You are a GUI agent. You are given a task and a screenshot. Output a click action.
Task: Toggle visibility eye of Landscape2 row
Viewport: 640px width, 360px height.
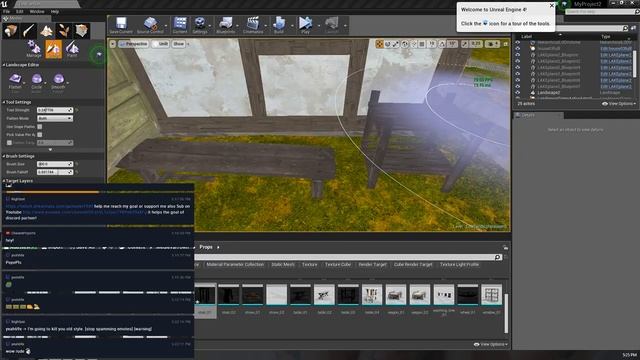point(518,93)
